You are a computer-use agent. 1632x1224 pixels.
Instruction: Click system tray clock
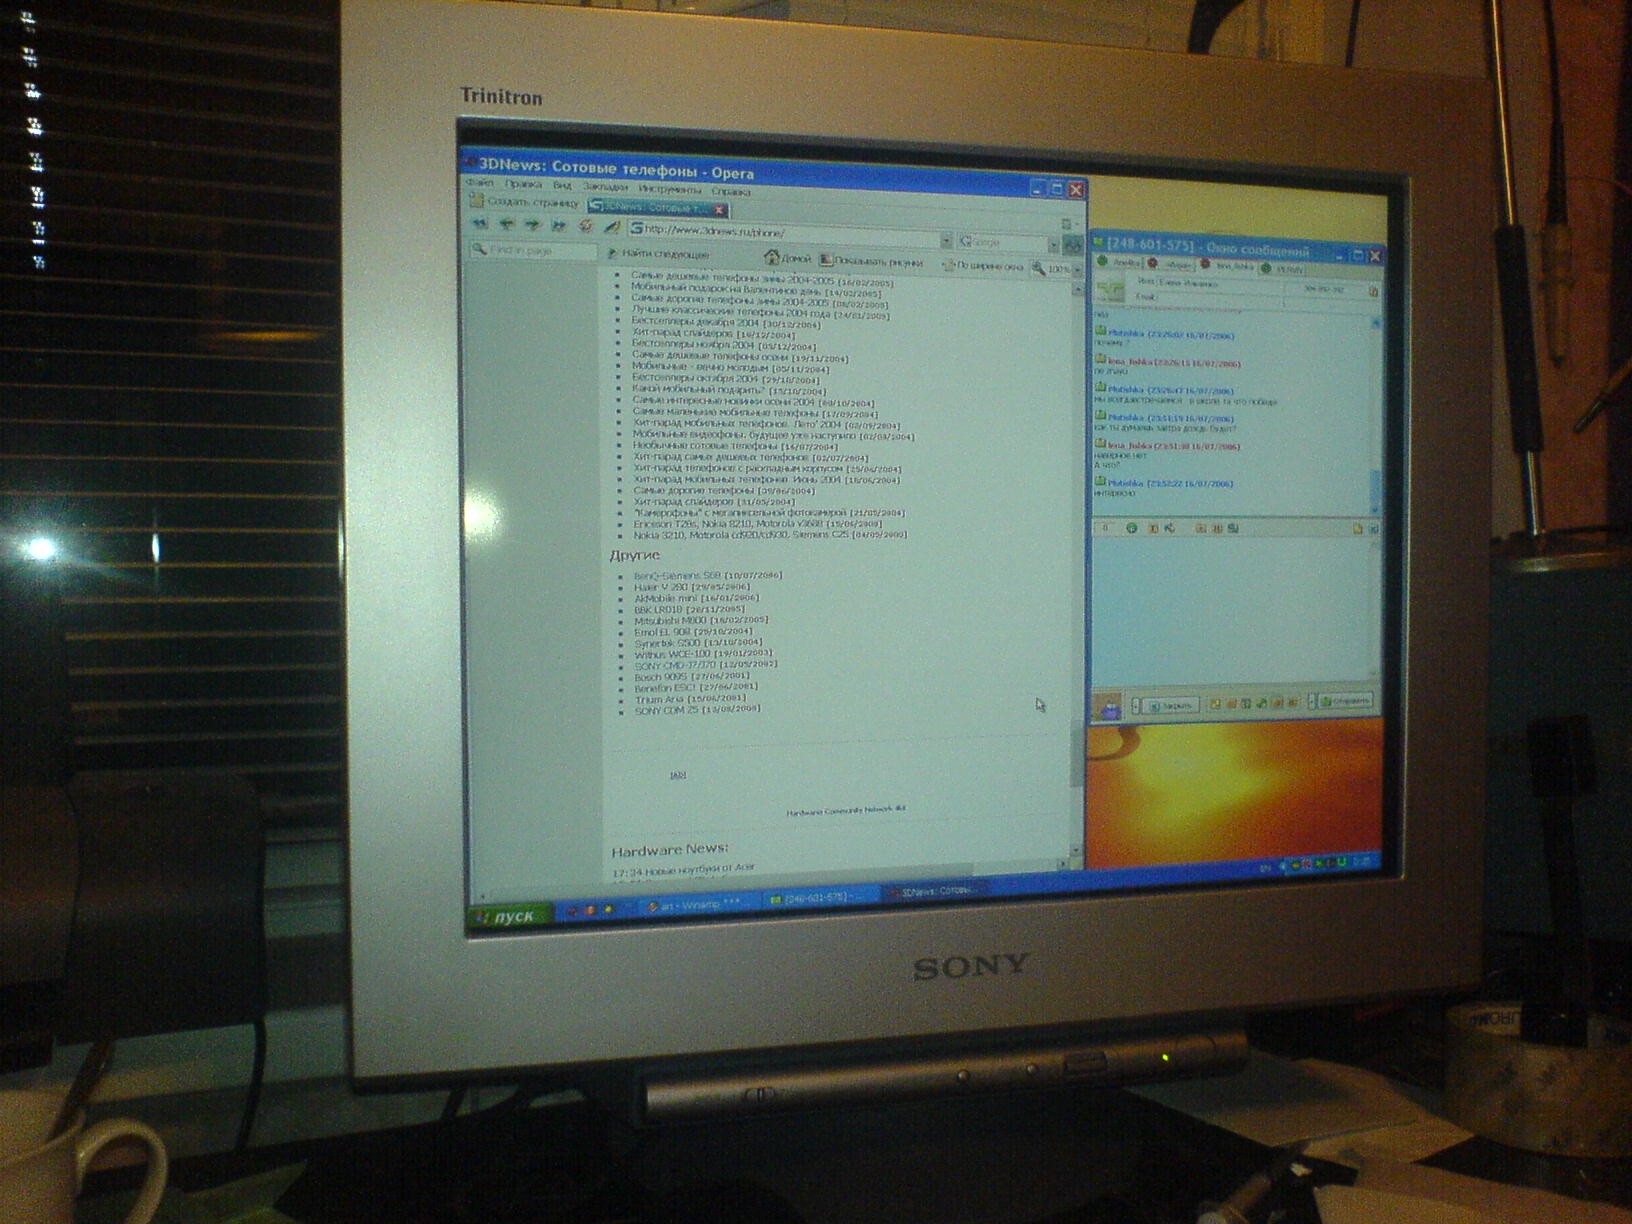(x=1361, y=861)
